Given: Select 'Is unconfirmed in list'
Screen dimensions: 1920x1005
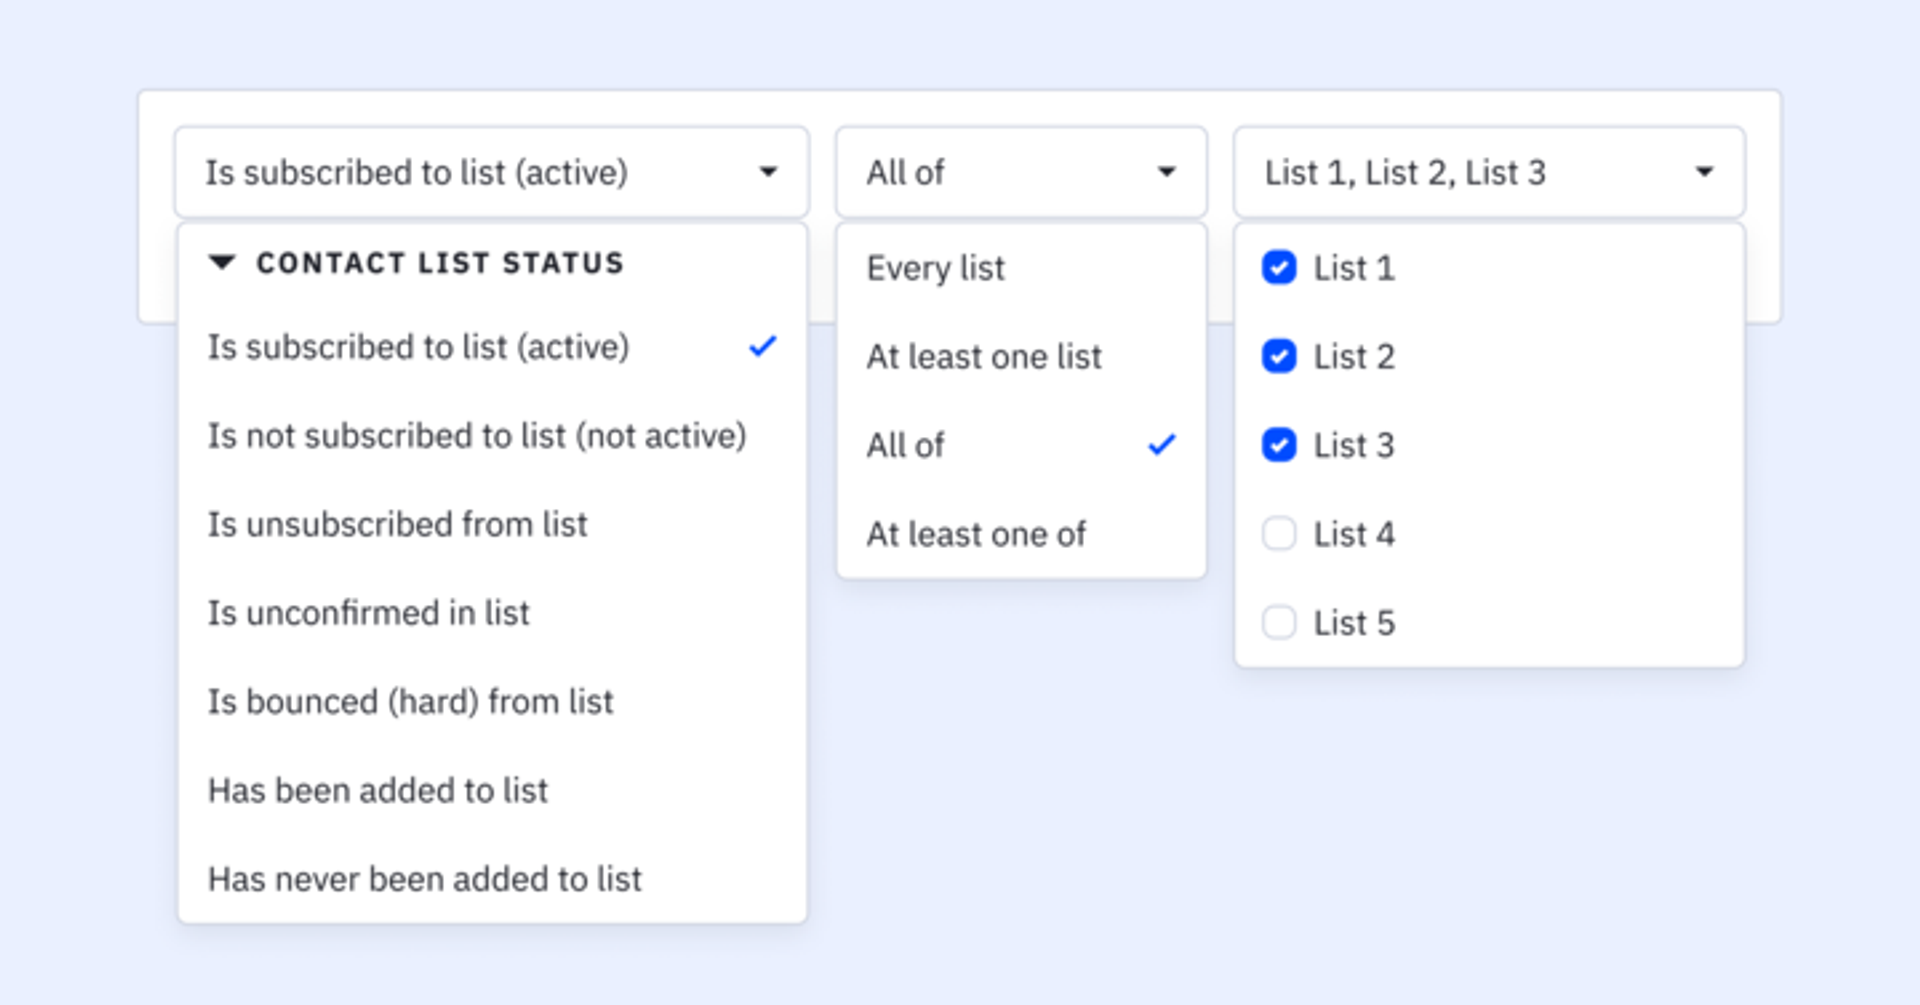Looking at the screenshot, I should [369, 613].
